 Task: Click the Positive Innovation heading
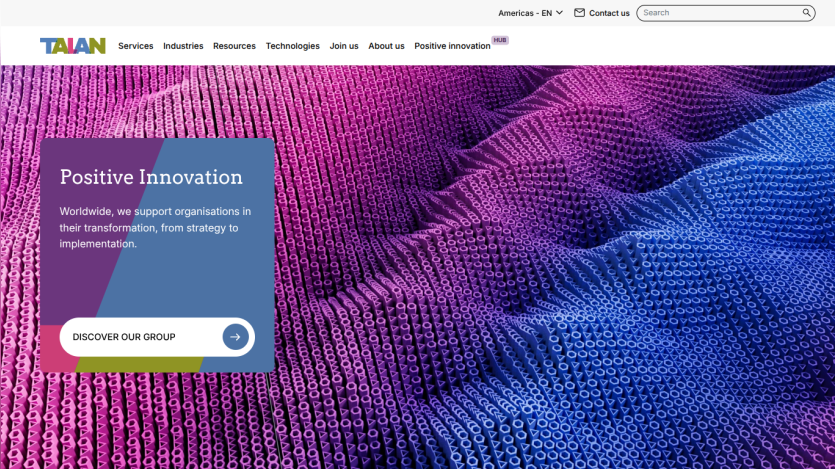coord(151,177)
